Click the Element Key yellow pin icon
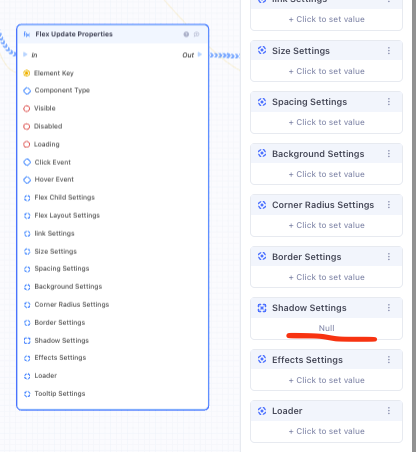The image size is (416, 452). 27,73
